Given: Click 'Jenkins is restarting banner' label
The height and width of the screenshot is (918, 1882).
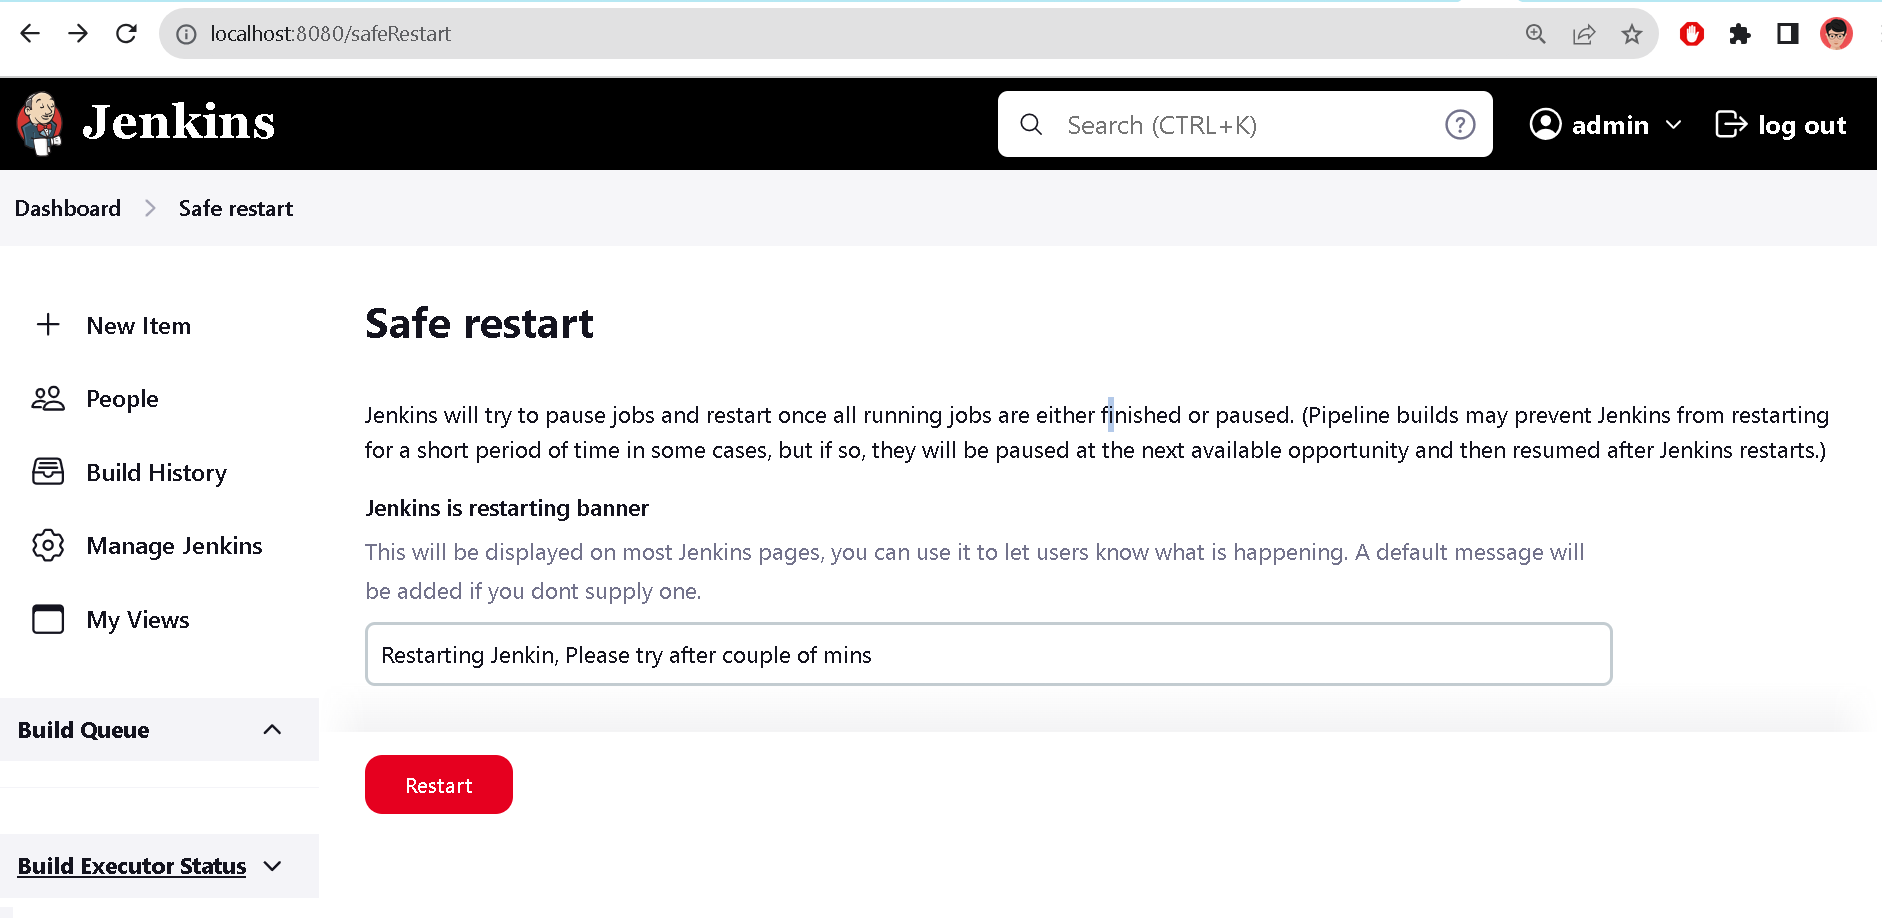Looking at the screenshot, I should 507,508.
